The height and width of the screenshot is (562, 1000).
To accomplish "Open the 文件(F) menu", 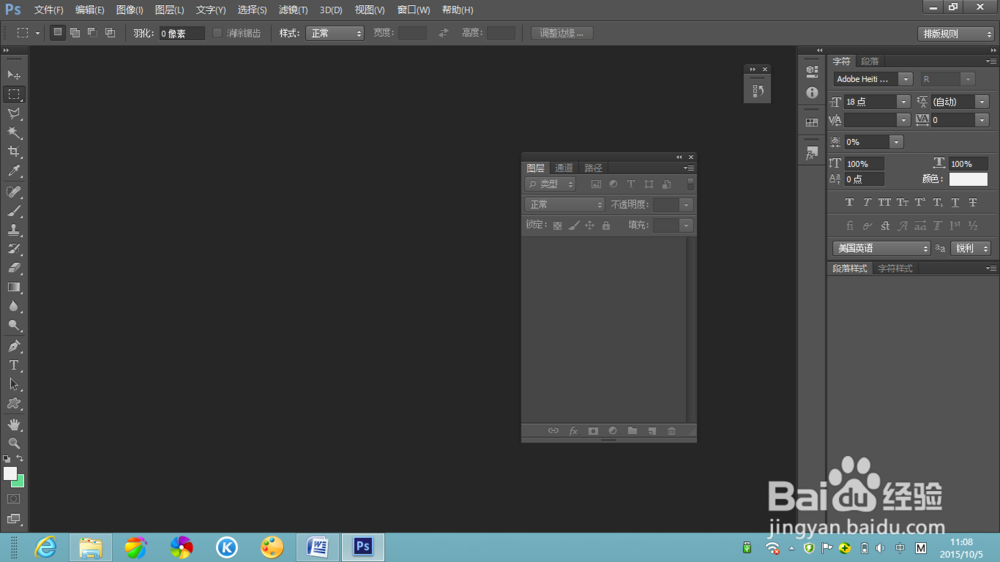I will tap(48, 10).
